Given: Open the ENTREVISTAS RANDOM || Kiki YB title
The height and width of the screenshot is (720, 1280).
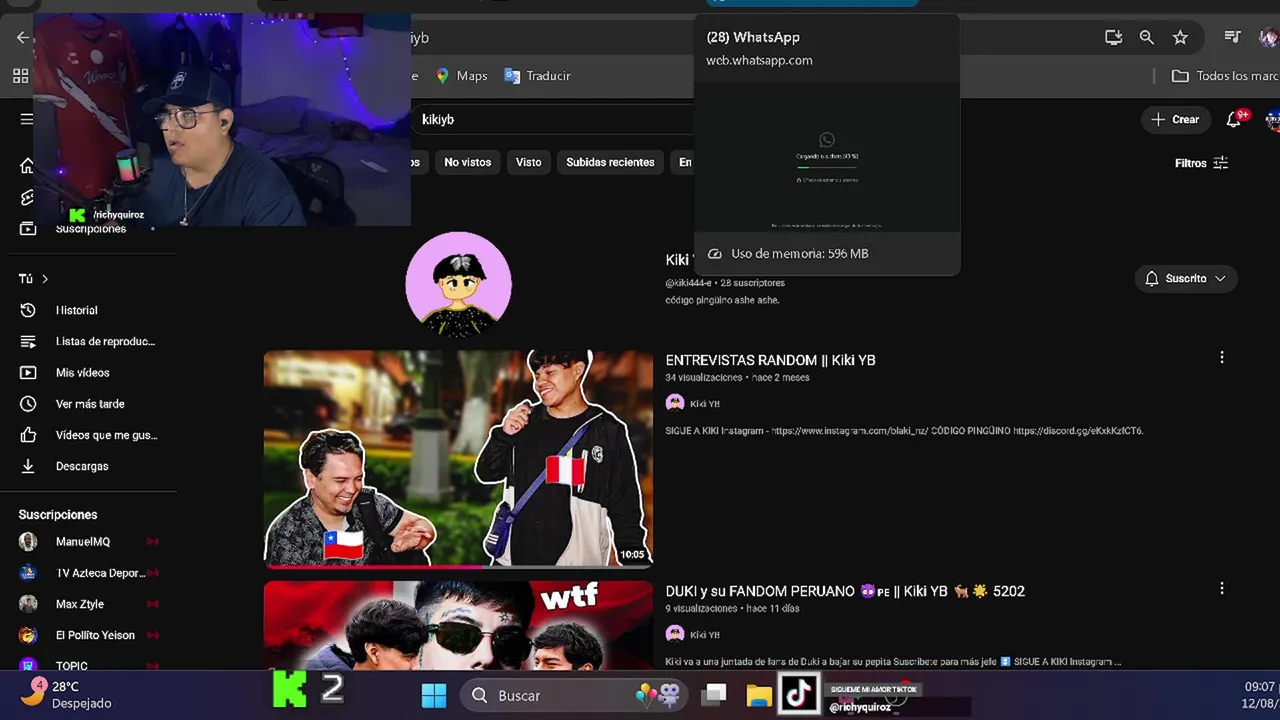Looking at the screenshot, I should click(x=770, y=360).
